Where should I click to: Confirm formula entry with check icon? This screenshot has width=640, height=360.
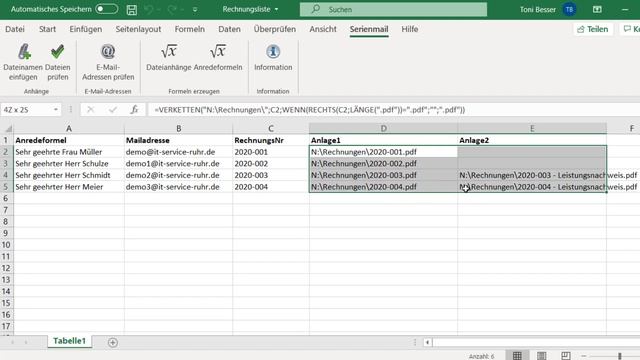(113, 109)
